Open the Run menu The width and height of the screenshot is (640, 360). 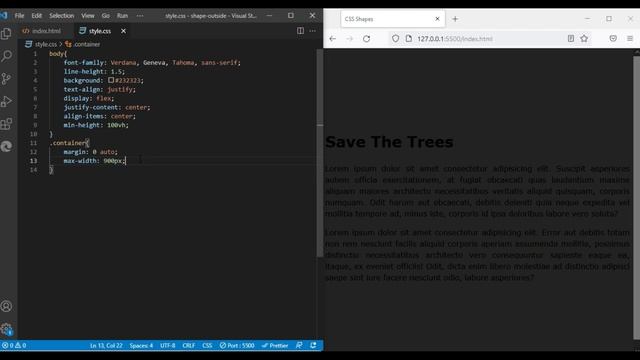[122, 16]
